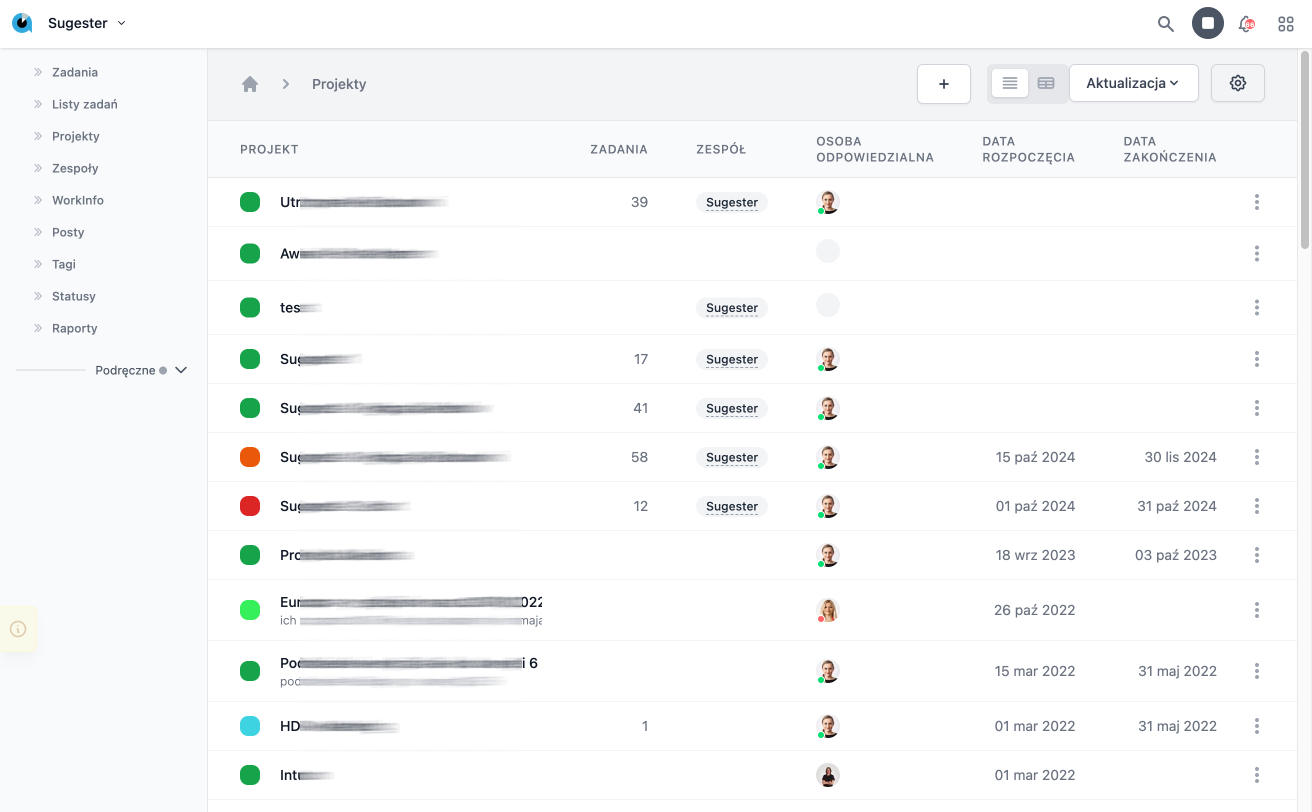Switch to the table view layout

coord(1046,83)
